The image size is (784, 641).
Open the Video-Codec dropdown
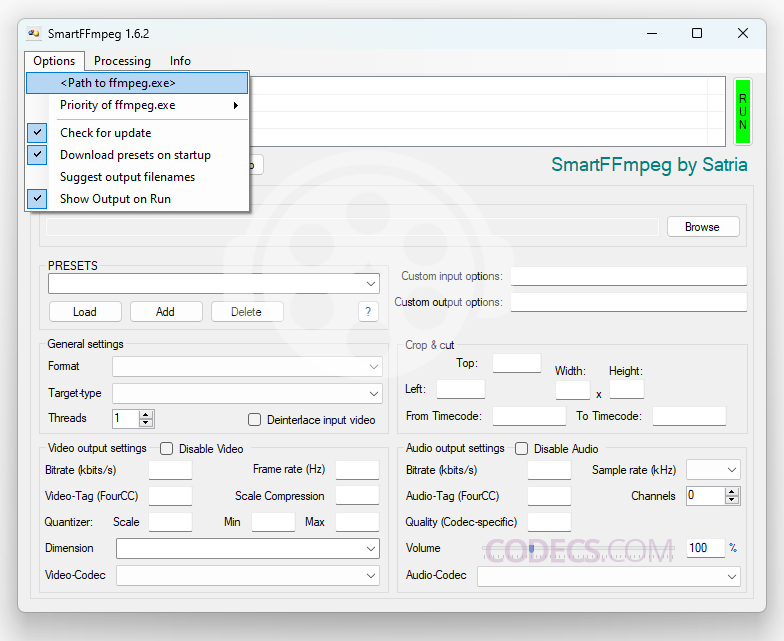(x=370, y=576)
